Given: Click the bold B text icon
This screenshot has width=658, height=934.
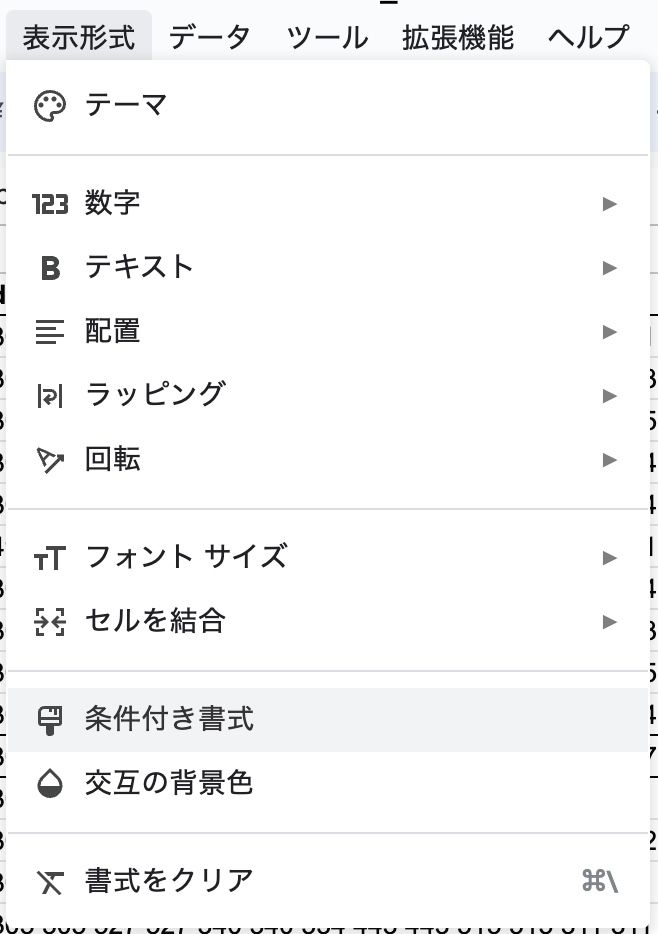Looking at the screenshot, I should [50, 268].
